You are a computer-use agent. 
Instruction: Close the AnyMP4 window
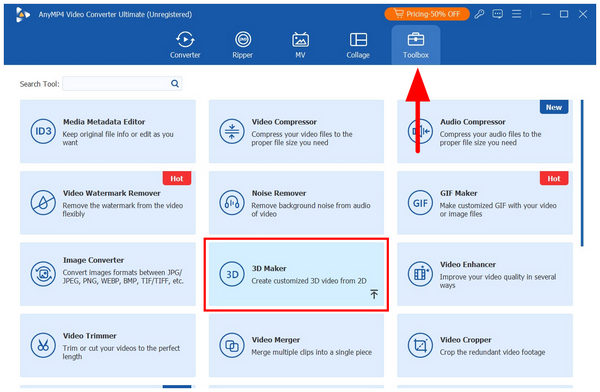583,14
